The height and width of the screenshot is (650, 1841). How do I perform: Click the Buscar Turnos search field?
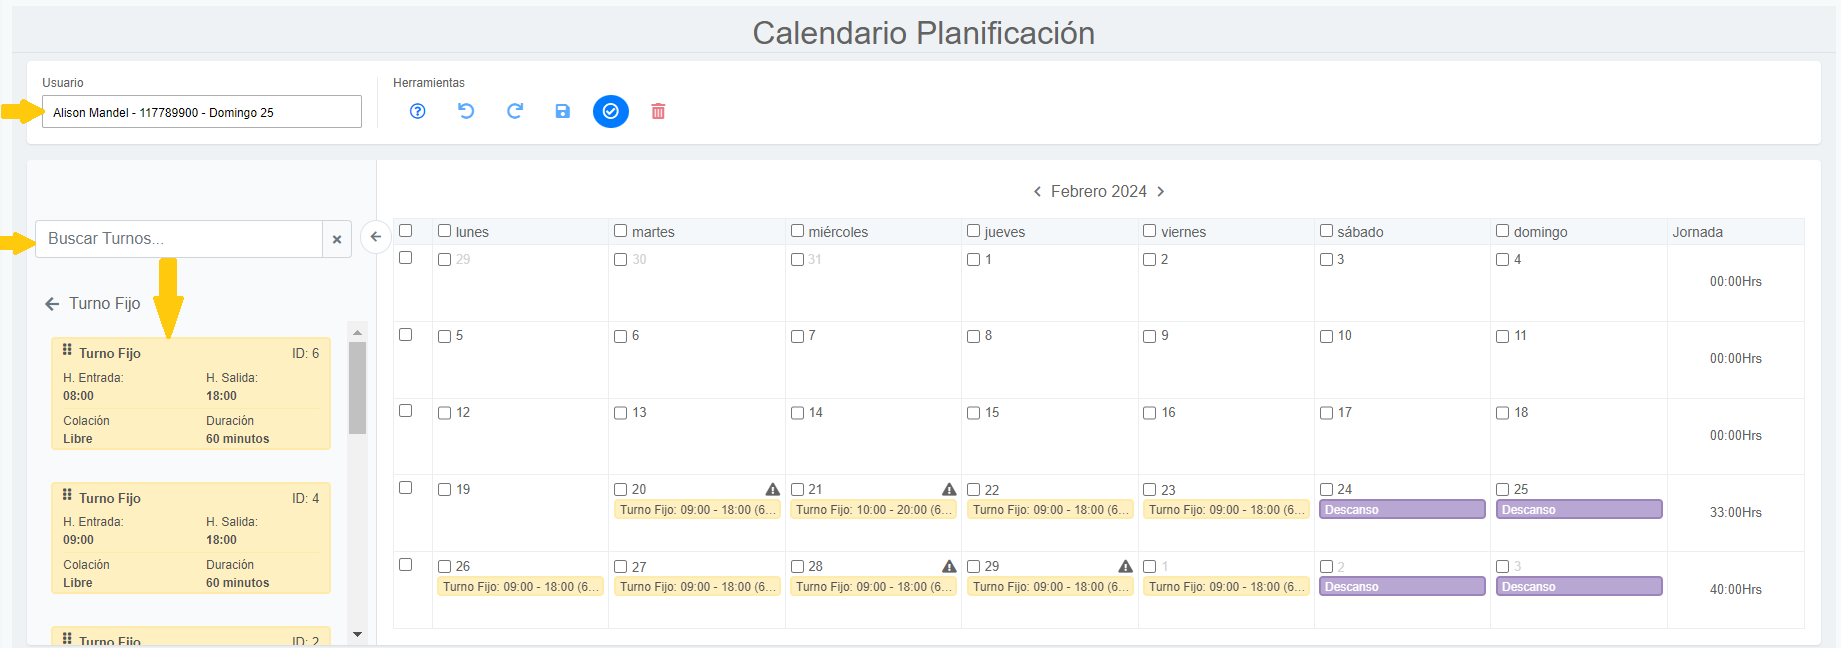click(x=180, y=239)
